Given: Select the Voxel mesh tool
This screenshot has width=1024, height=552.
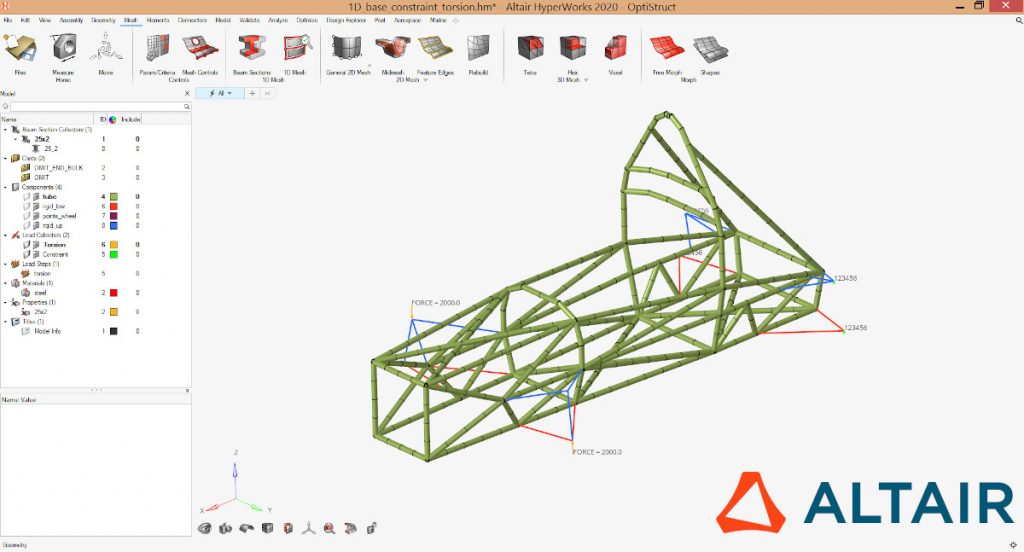Looking at the screenshot, I should click(x=615, y=51).
